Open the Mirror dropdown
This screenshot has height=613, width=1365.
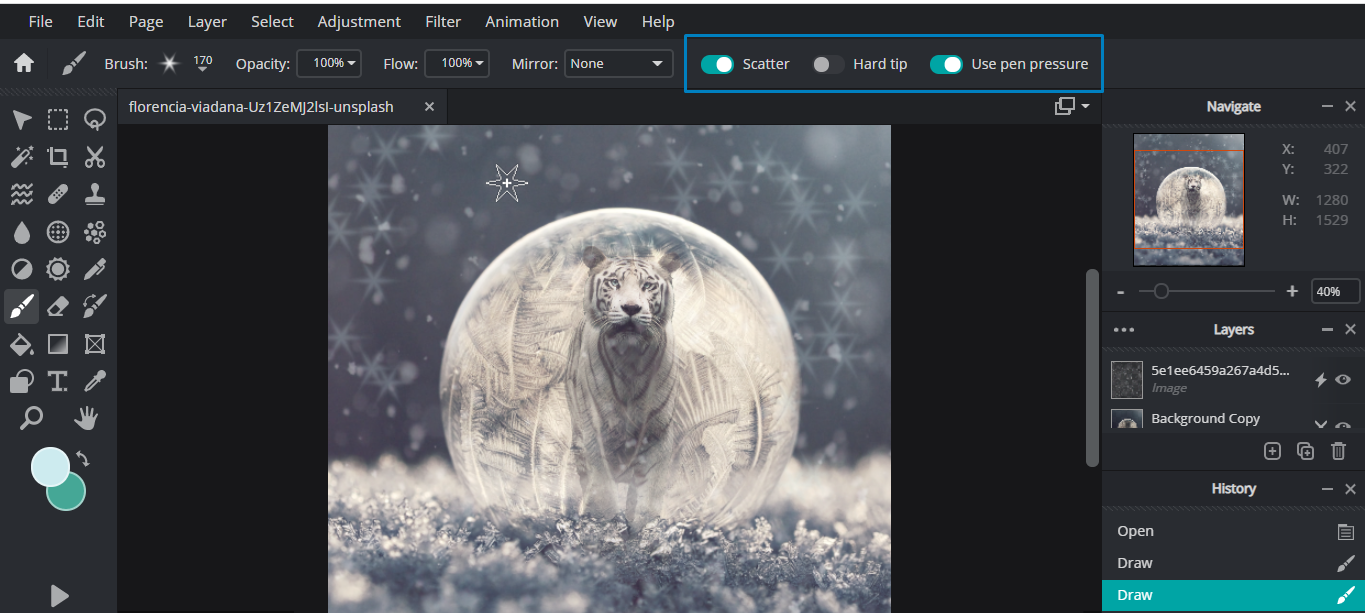(x=618, y=63)
